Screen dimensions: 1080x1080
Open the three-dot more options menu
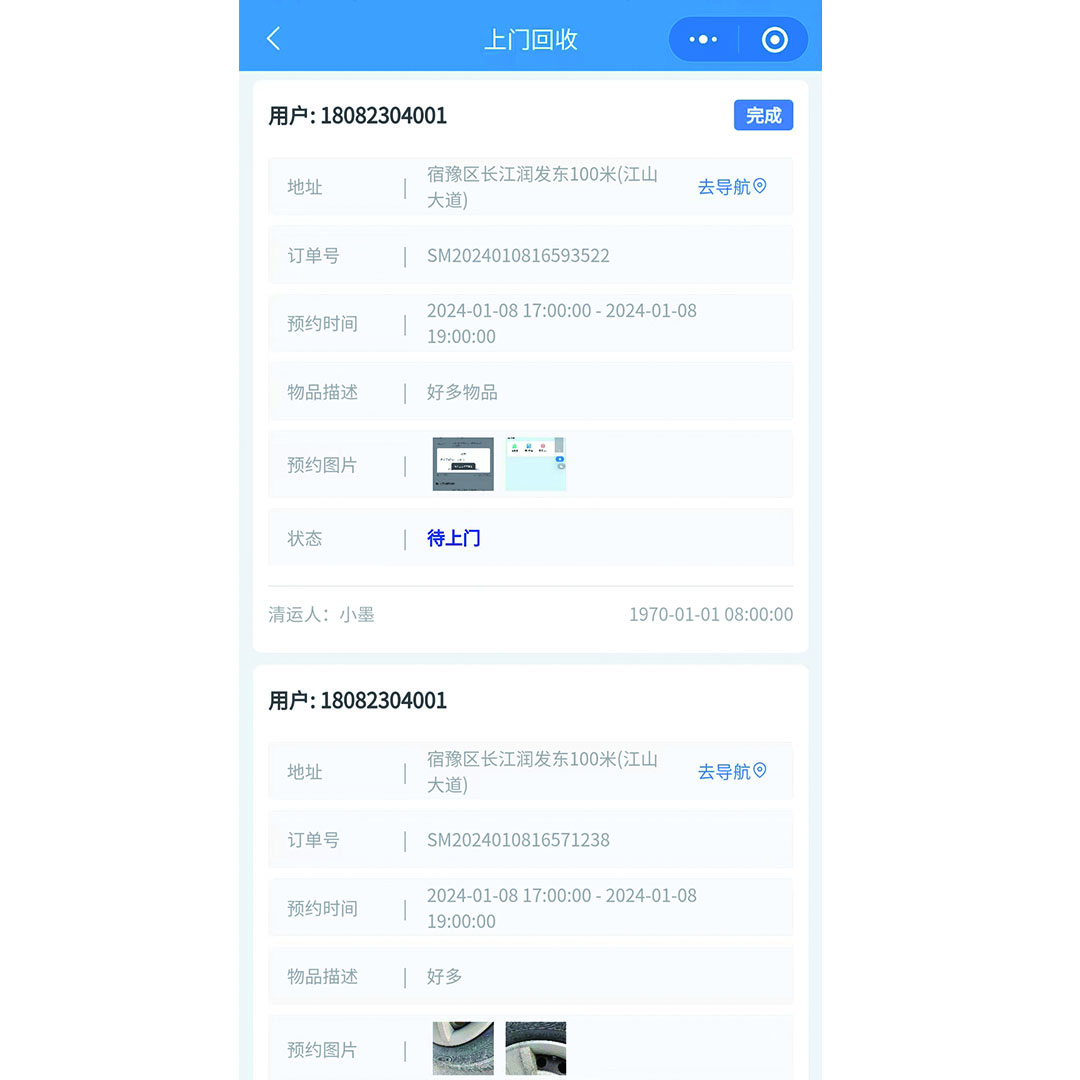tap(703, 40)
